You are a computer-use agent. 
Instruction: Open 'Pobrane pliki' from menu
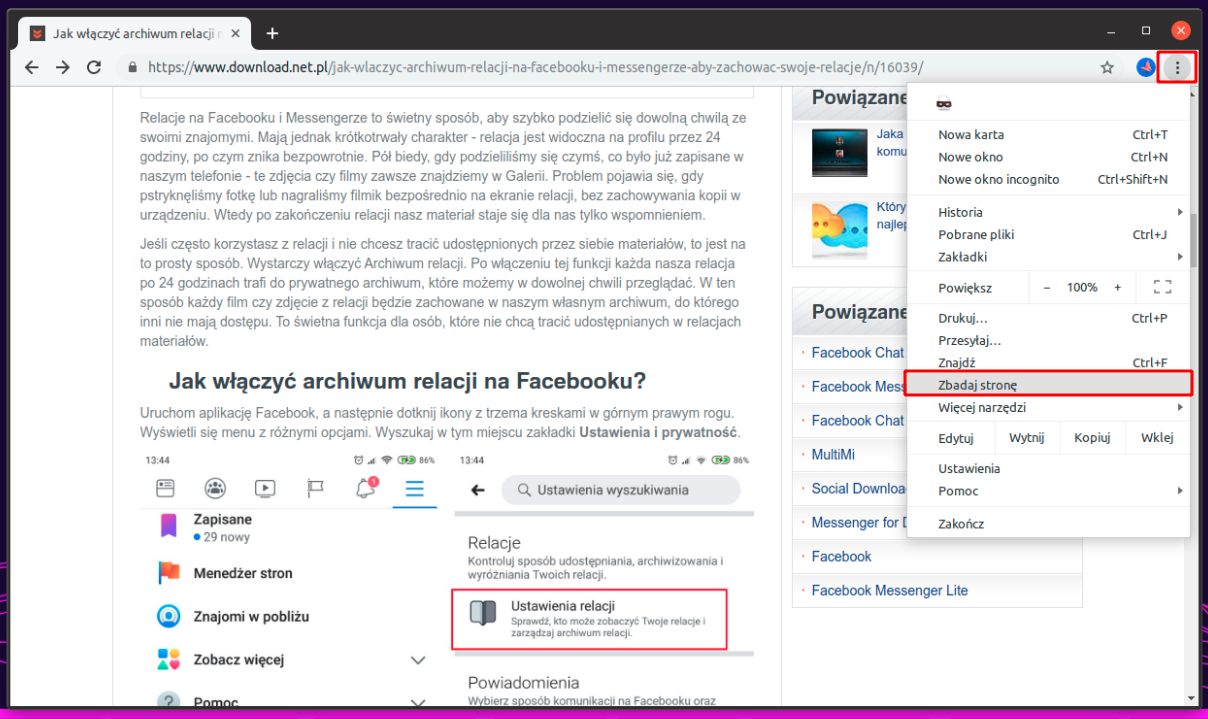[1048, 234]
